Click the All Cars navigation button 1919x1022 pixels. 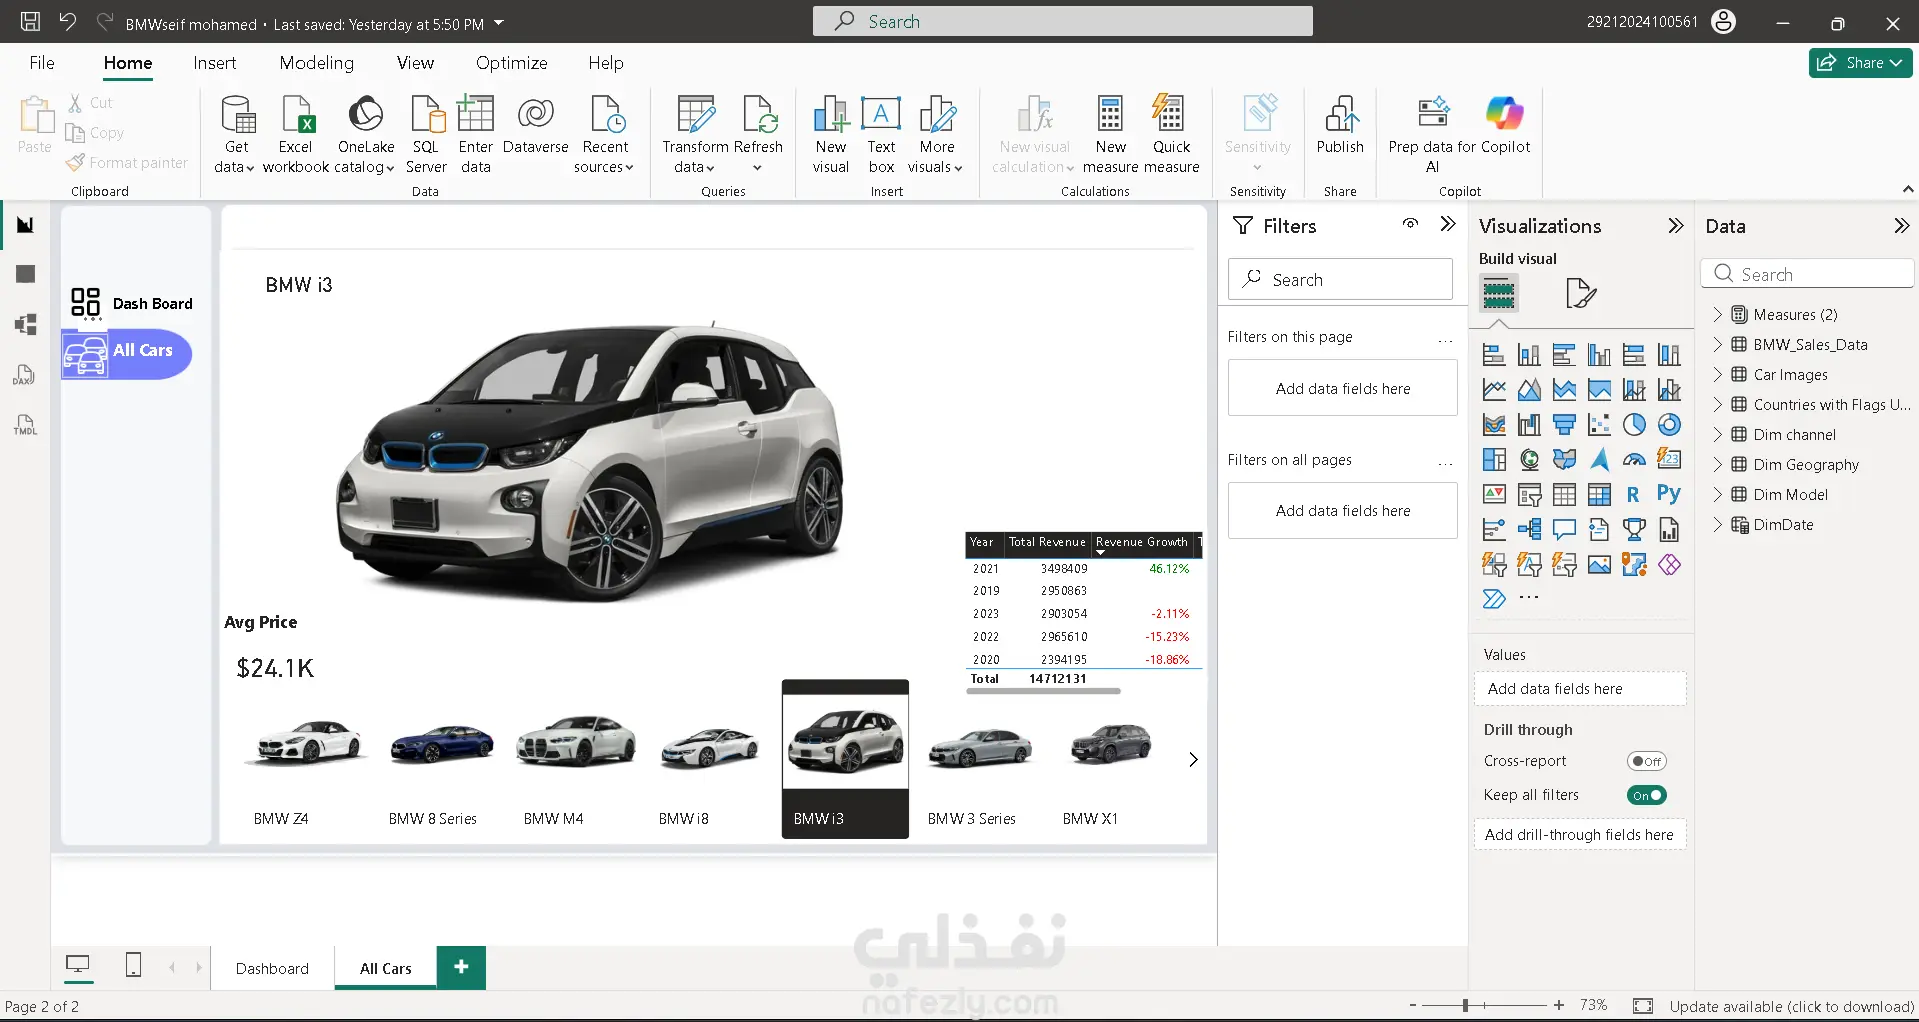tap(127, 353)
